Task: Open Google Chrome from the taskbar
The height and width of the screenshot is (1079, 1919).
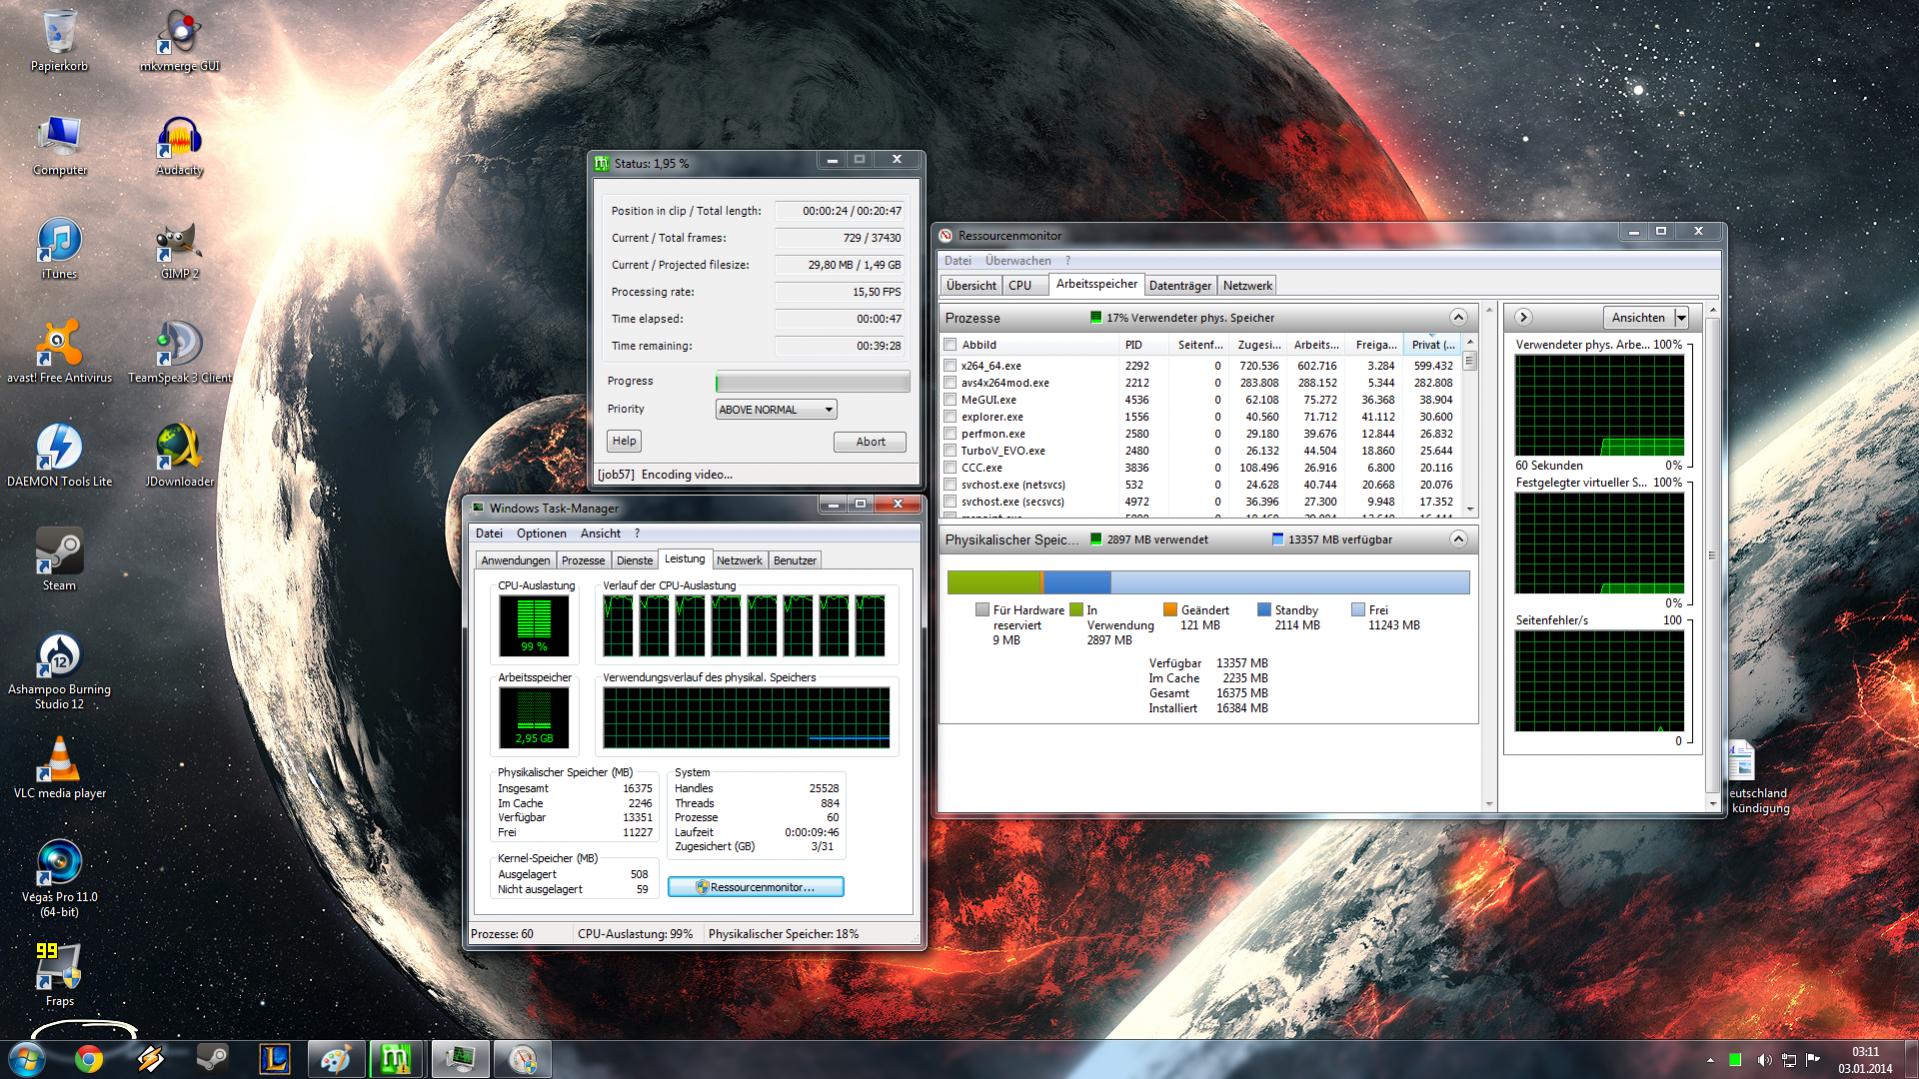Action: [89, 1059]
